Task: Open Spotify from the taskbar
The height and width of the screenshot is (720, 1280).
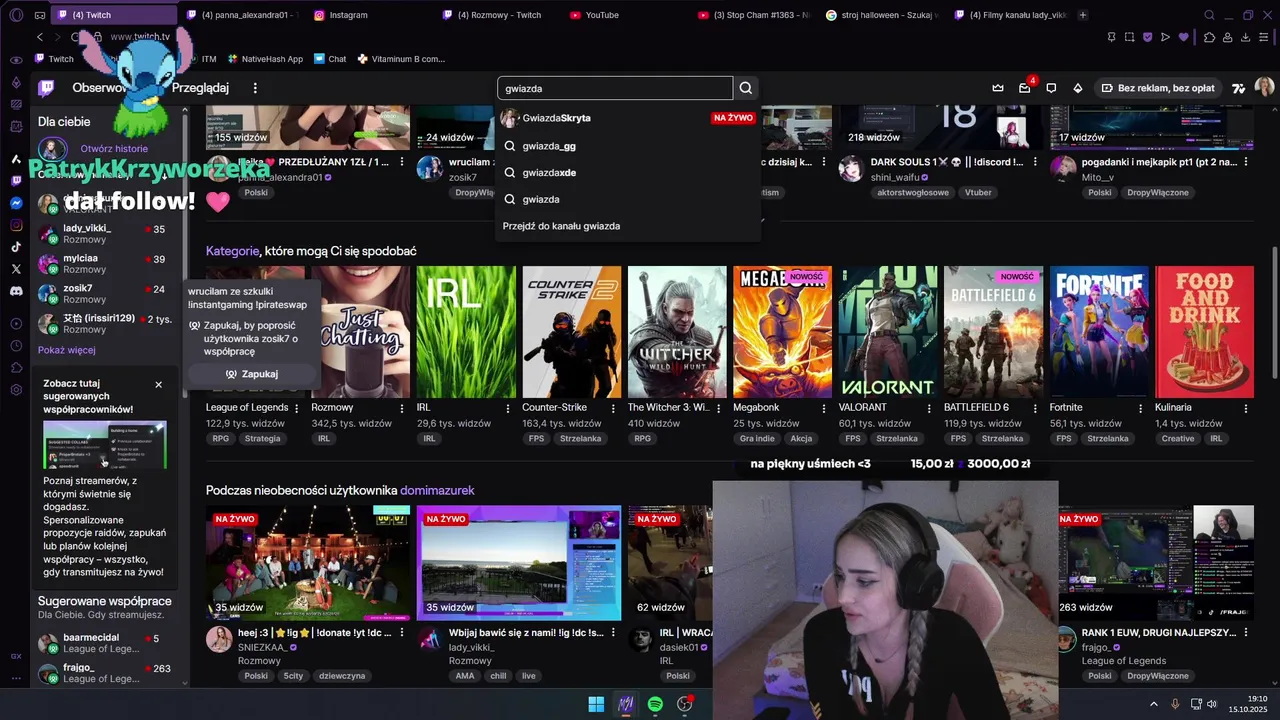Action: point(655,704)
